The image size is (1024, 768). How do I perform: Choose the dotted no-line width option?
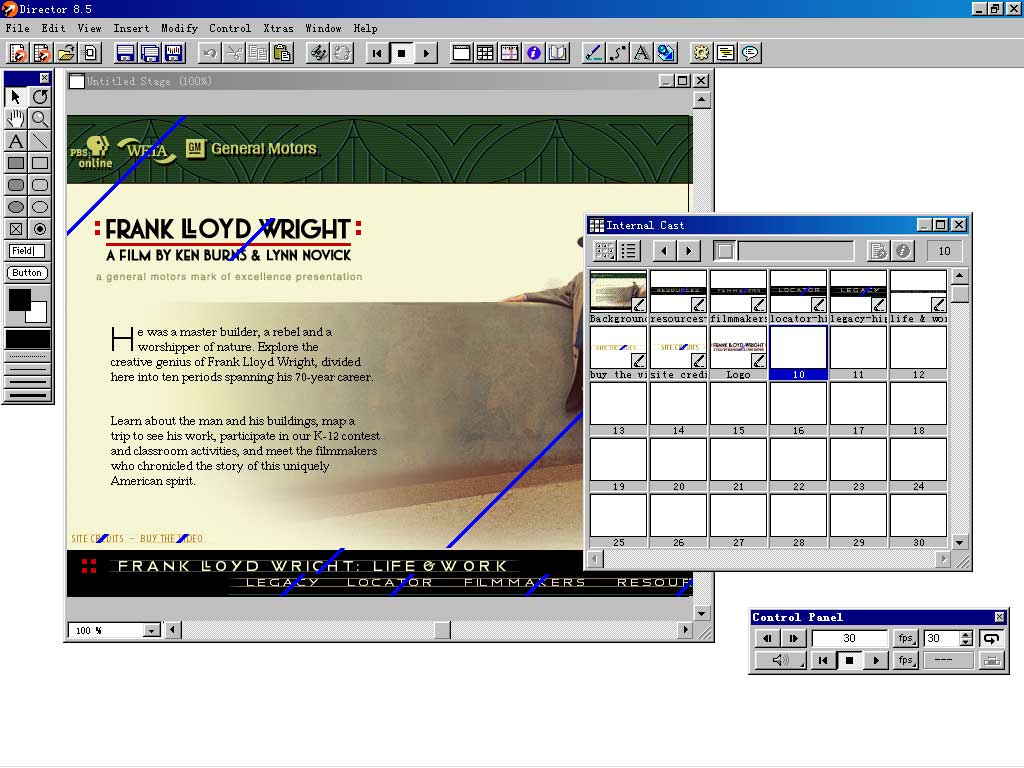point(27,357)
